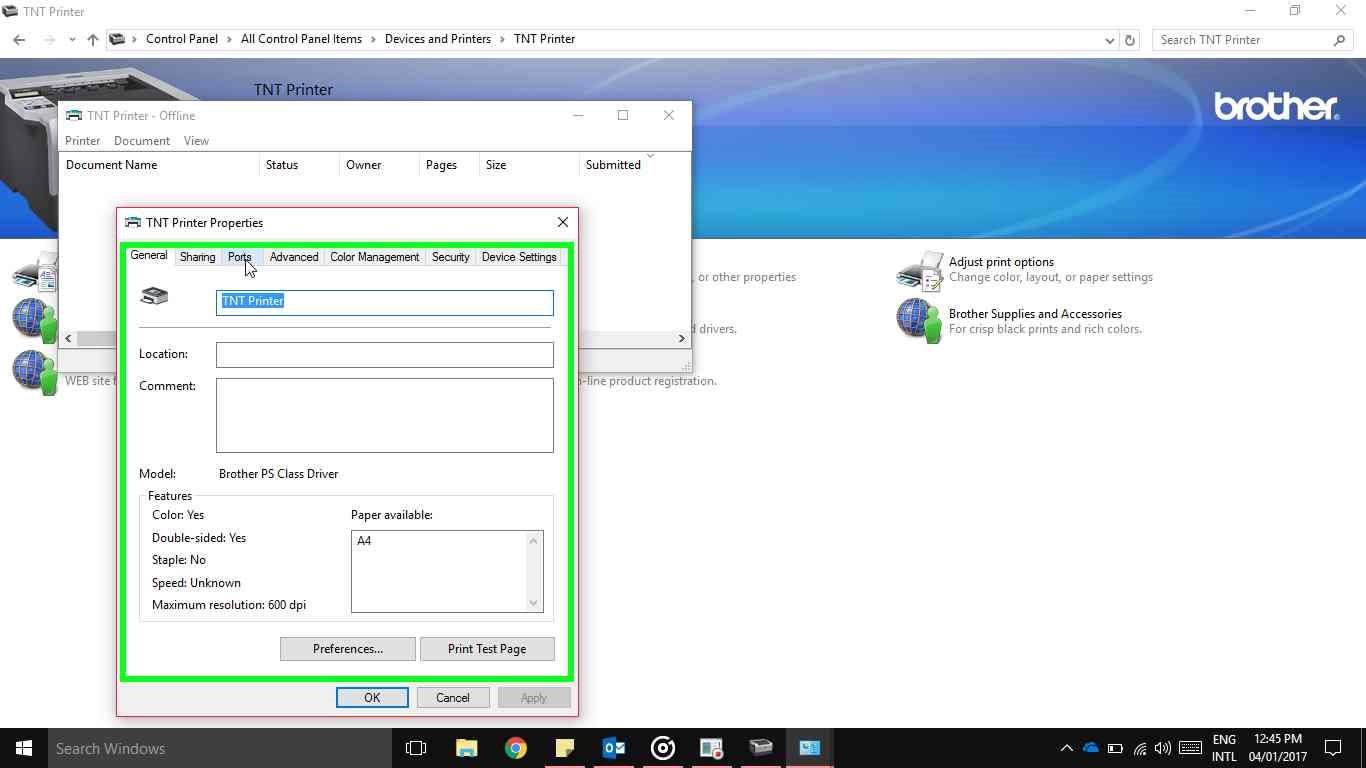Sort queue by Document Name column
The width and height of the screenshot is (1366, 768).
coord(159,165)
